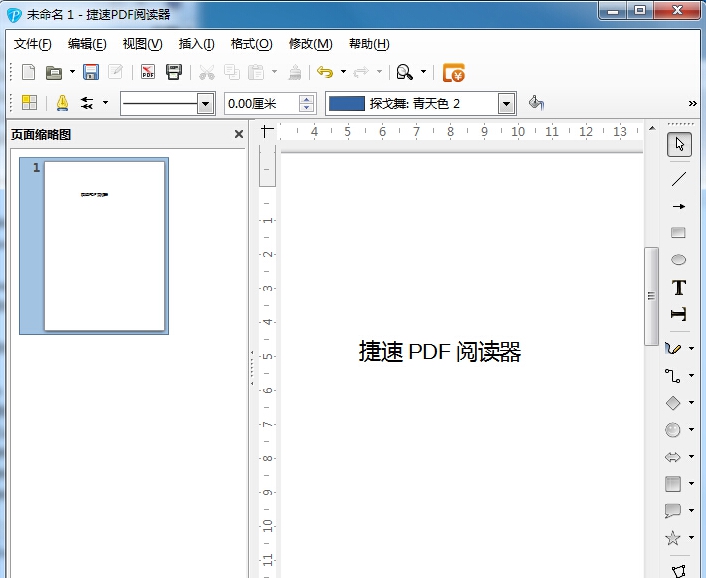Select the callout speech bubble tool
The image size is (706, 578).
coord(673,510)
